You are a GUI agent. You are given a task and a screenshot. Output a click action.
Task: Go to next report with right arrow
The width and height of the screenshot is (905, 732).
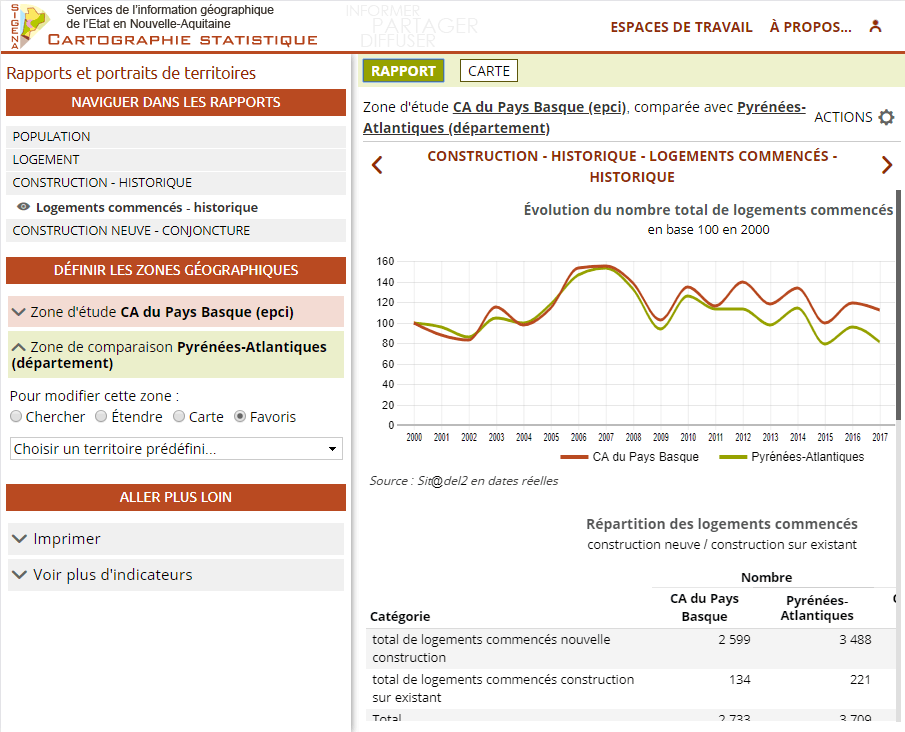click(x=887, y=165)
